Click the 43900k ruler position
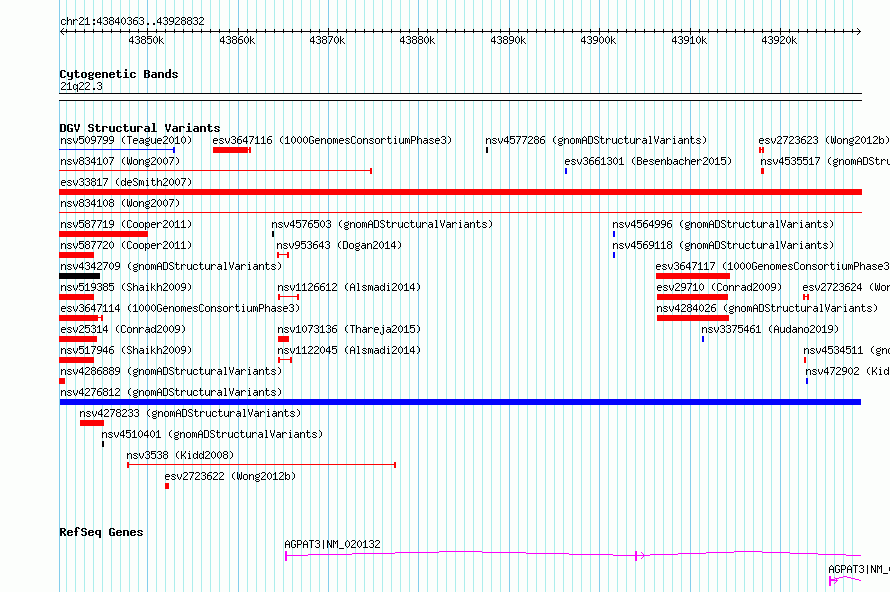Screen dimensions: 890x592 click(598, 40)
